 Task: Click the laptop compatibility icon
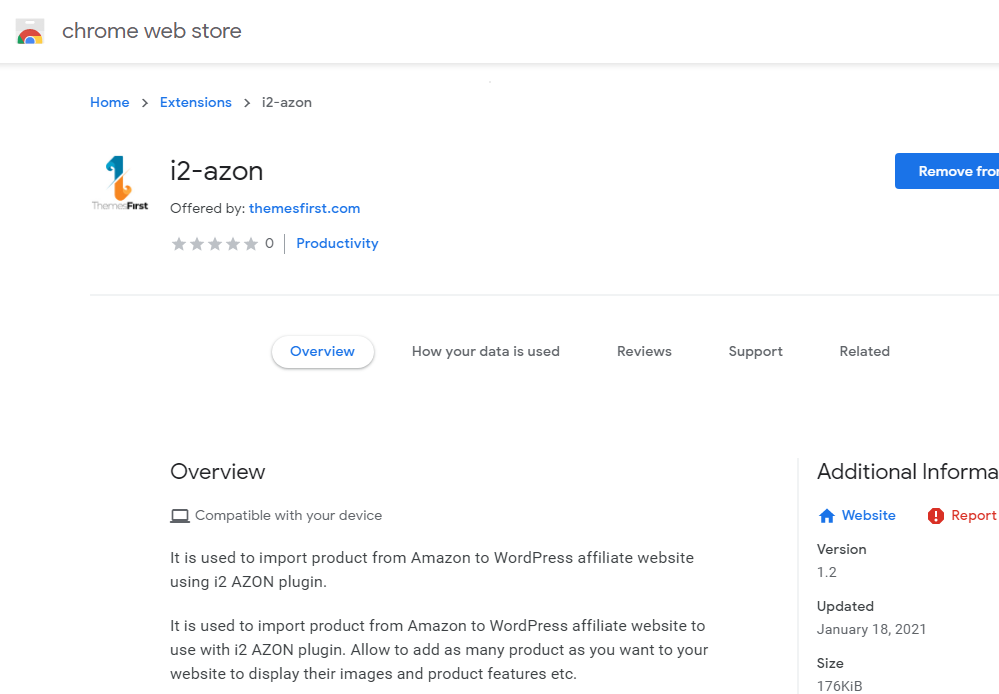pos(180,516)
